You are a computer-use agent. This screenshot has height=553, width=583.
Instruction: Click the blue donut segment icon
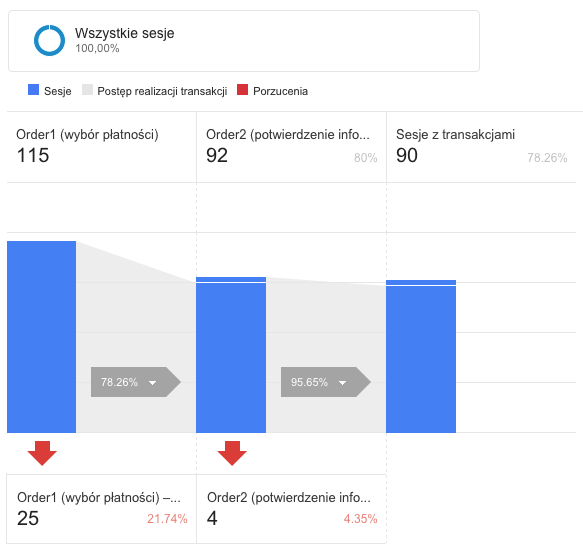pyautogui.click(x=49, y=41)
